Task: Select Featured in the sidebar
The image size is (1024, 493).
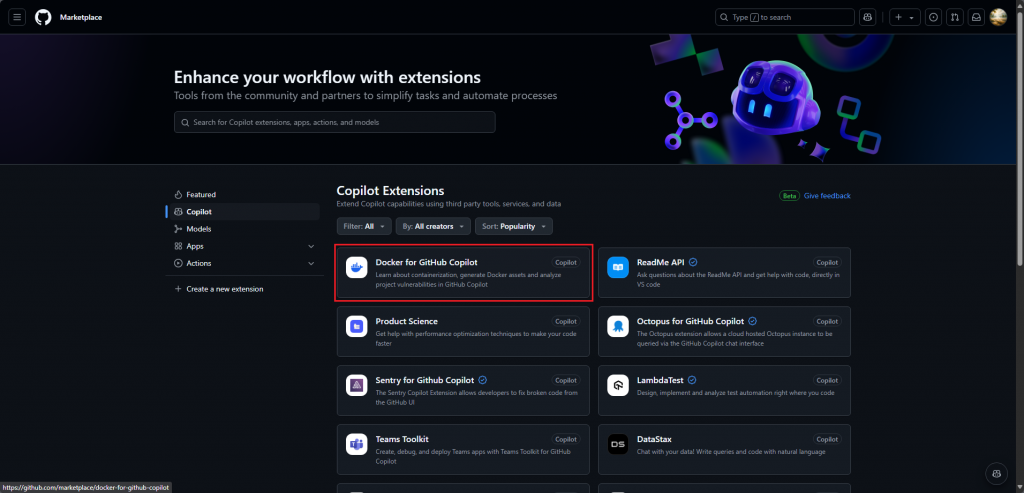Action: 243,195
